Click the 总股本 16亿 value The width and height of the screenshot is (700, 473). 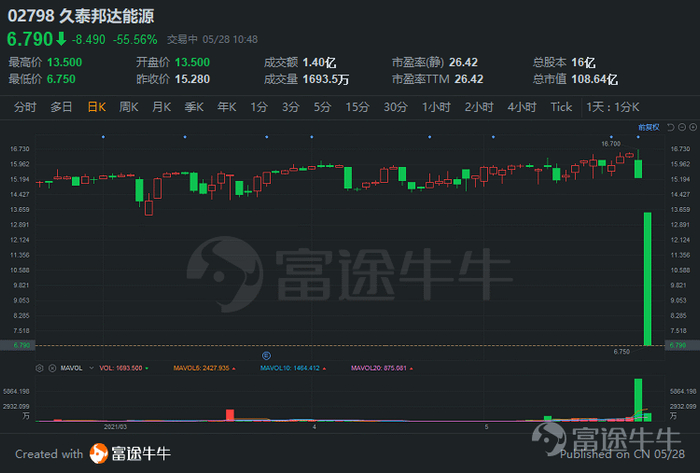tap(583, 62)
